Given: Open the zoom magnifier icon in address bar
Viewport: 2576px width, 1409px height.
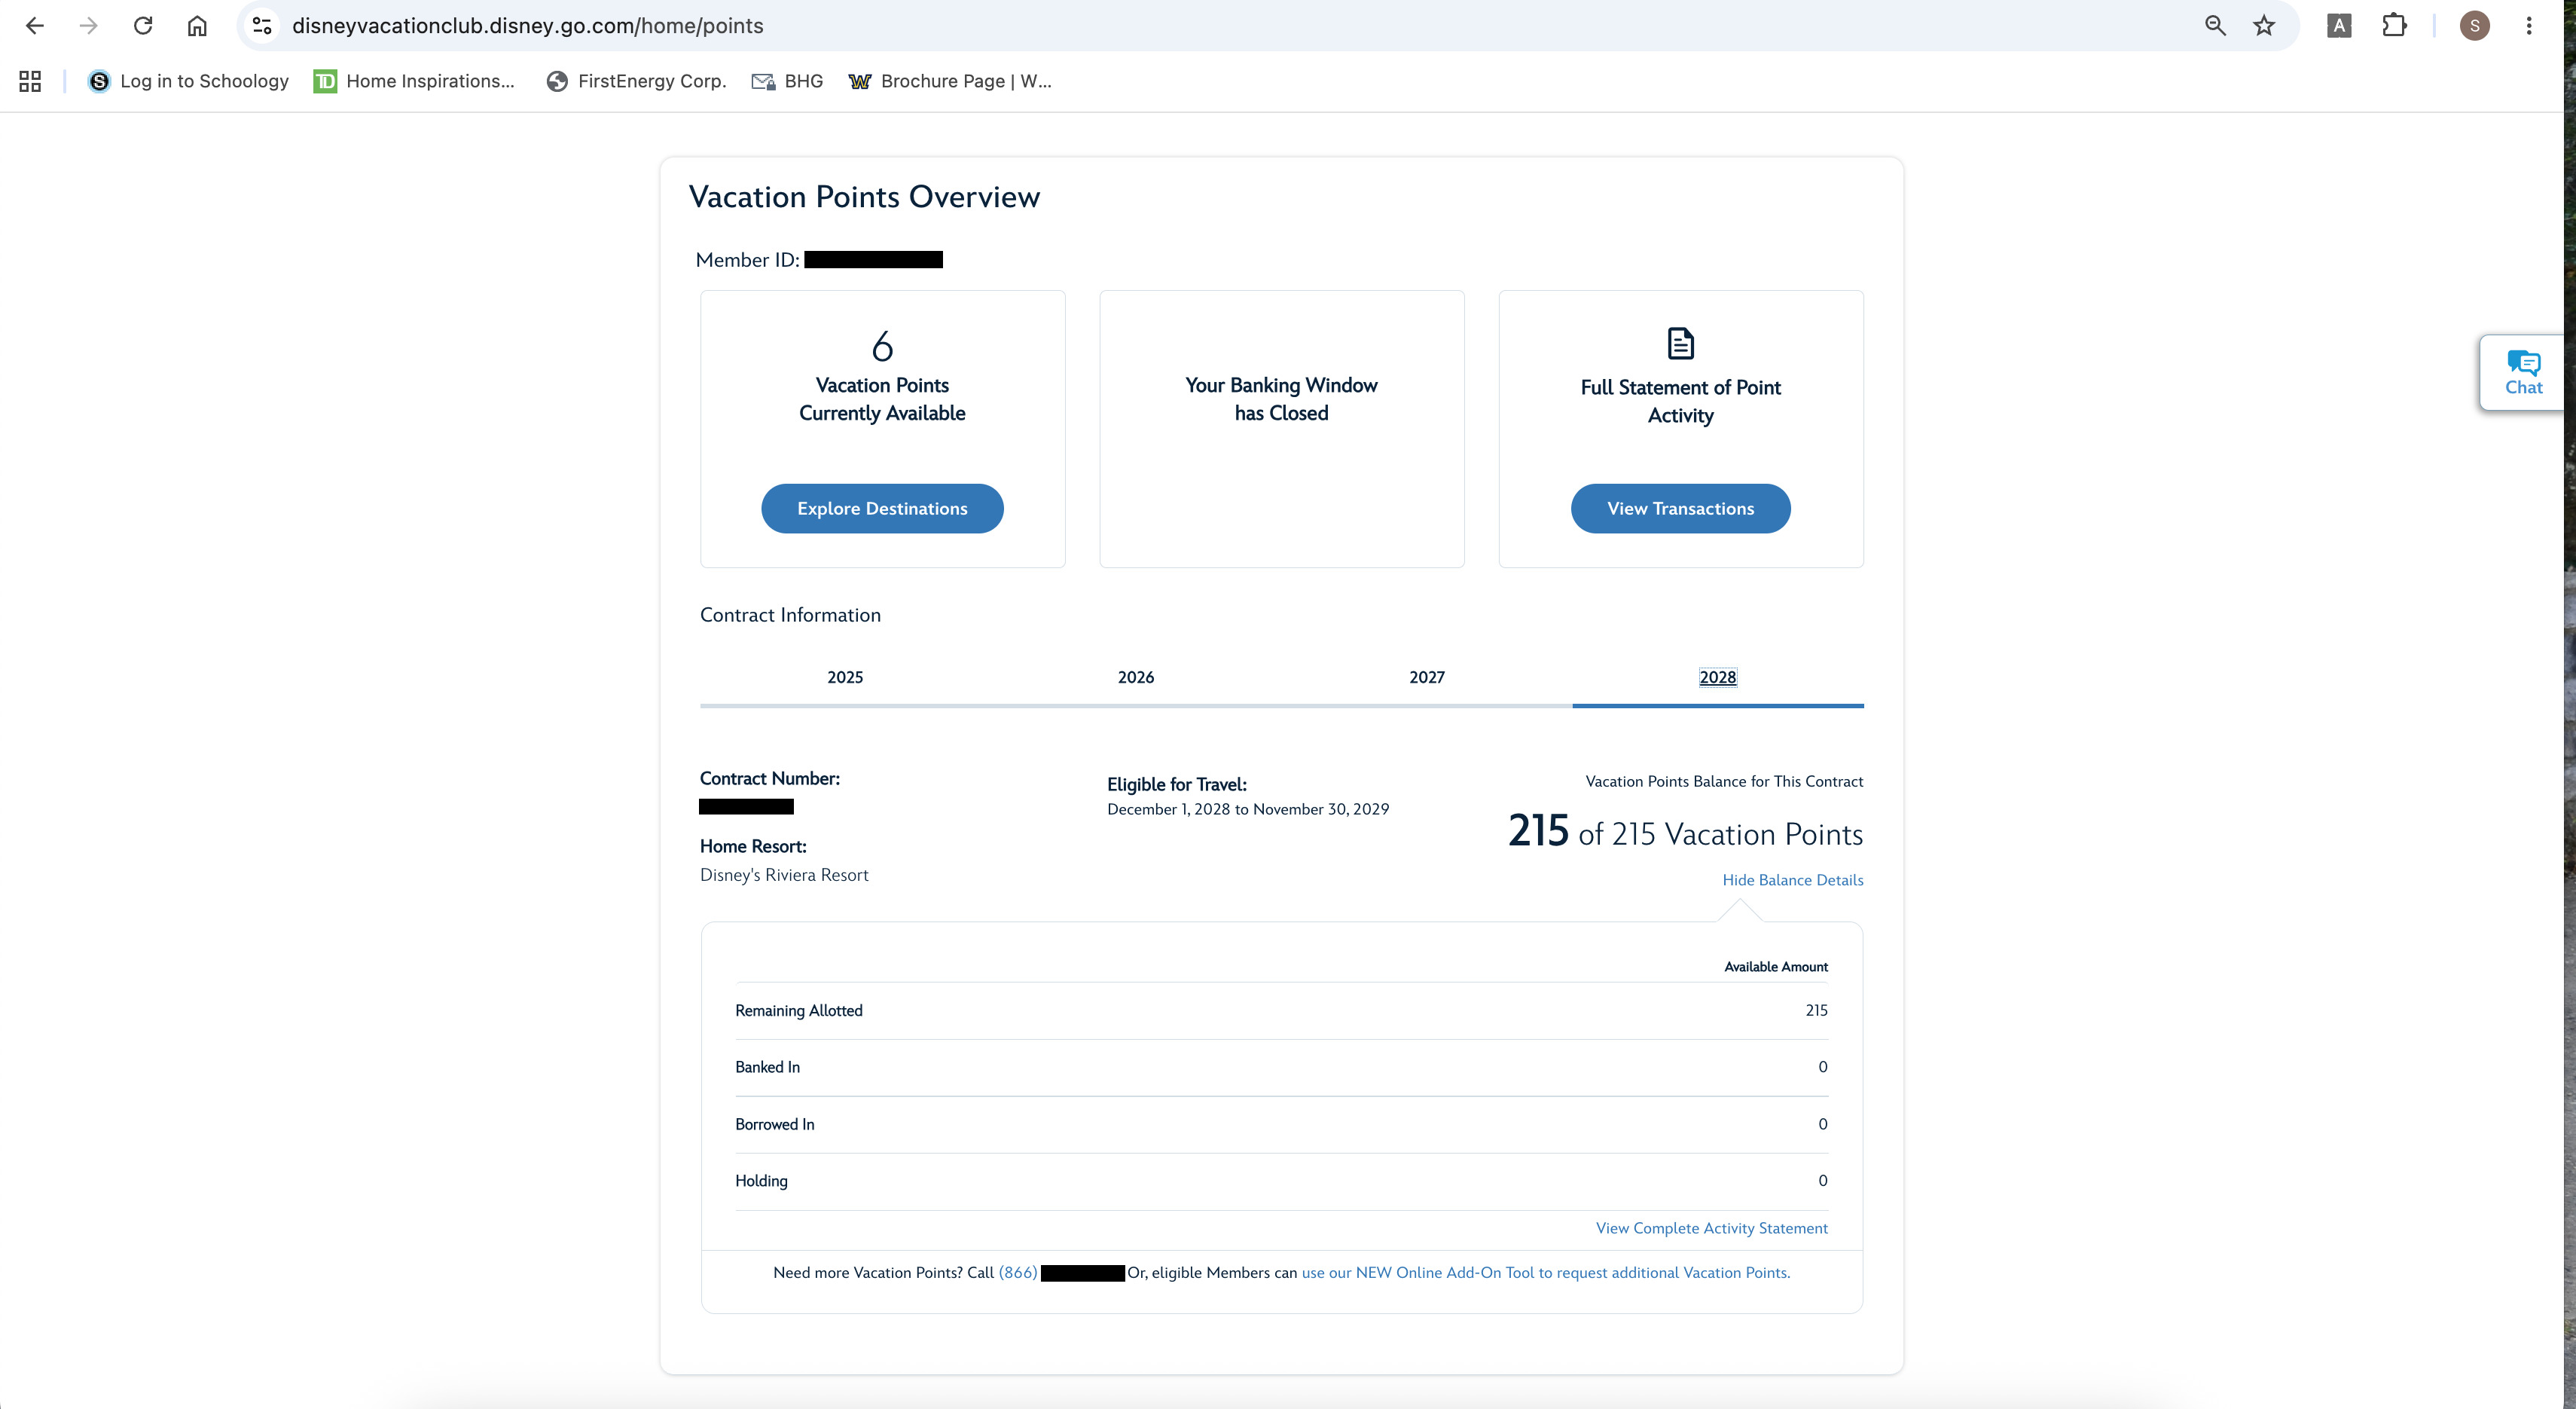Looking at the screenshot, I should [x=2215, y=26].
